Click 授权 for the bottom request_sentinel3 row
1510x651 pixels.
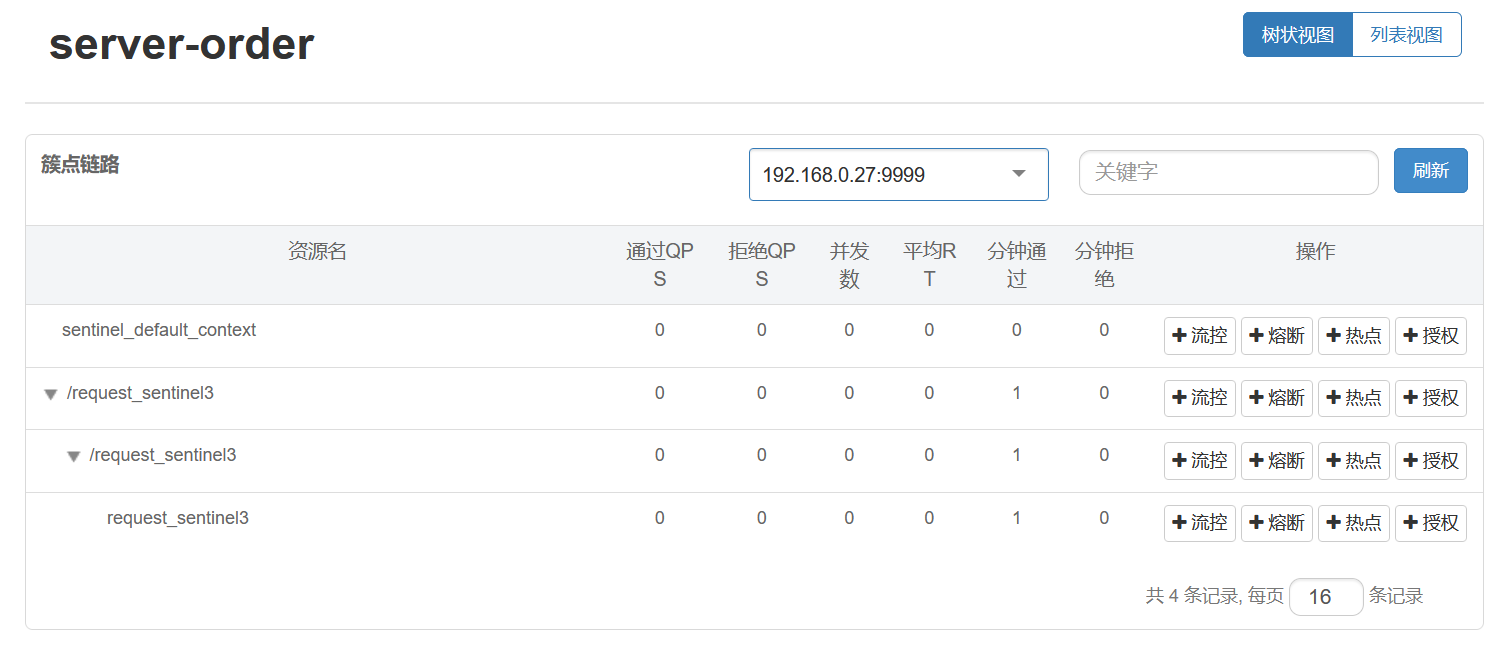tap(1430, 523)
